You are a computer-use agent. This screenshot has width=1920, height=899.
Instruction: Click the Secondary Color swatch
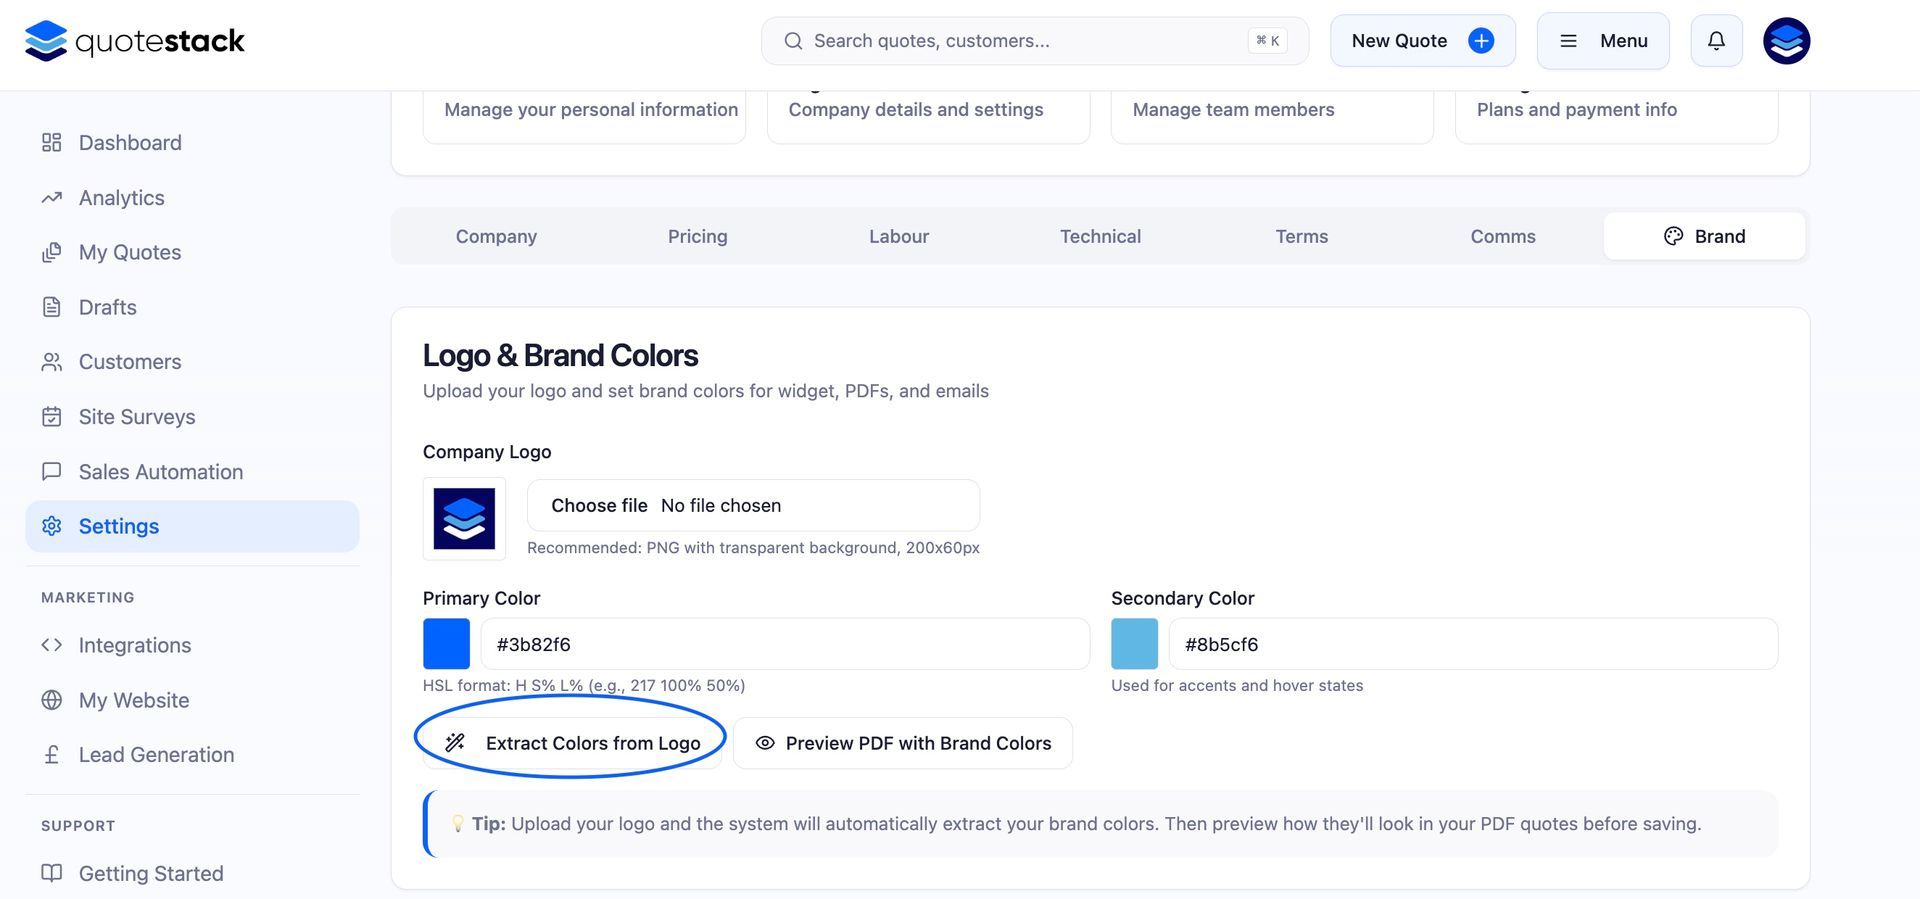point(1134,644)
